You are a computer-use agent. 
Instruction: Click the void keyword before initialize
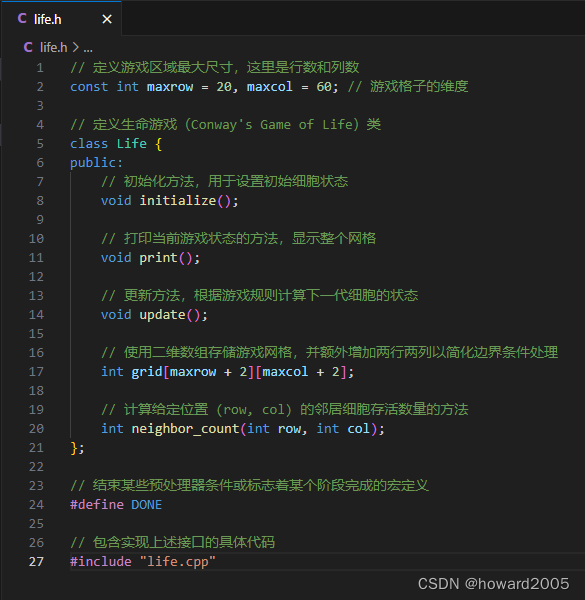(x=116, y=201)
